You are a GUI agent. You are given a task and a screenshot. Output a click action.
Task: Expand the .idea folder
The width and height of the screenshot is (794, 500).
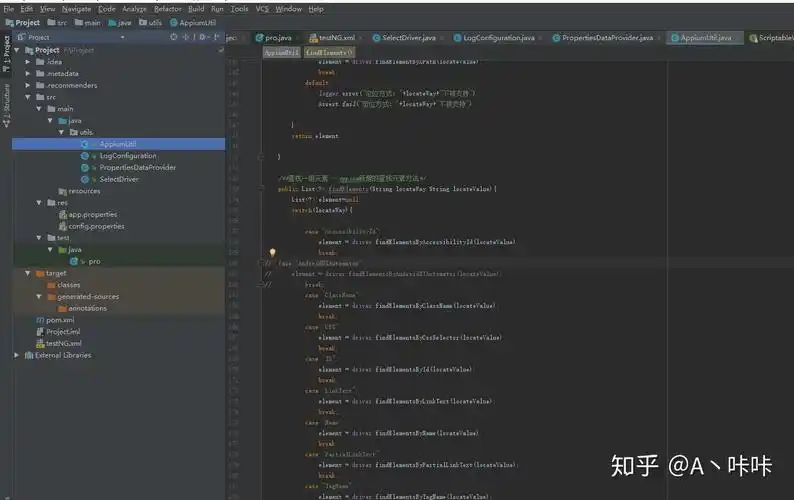point(28,62)
